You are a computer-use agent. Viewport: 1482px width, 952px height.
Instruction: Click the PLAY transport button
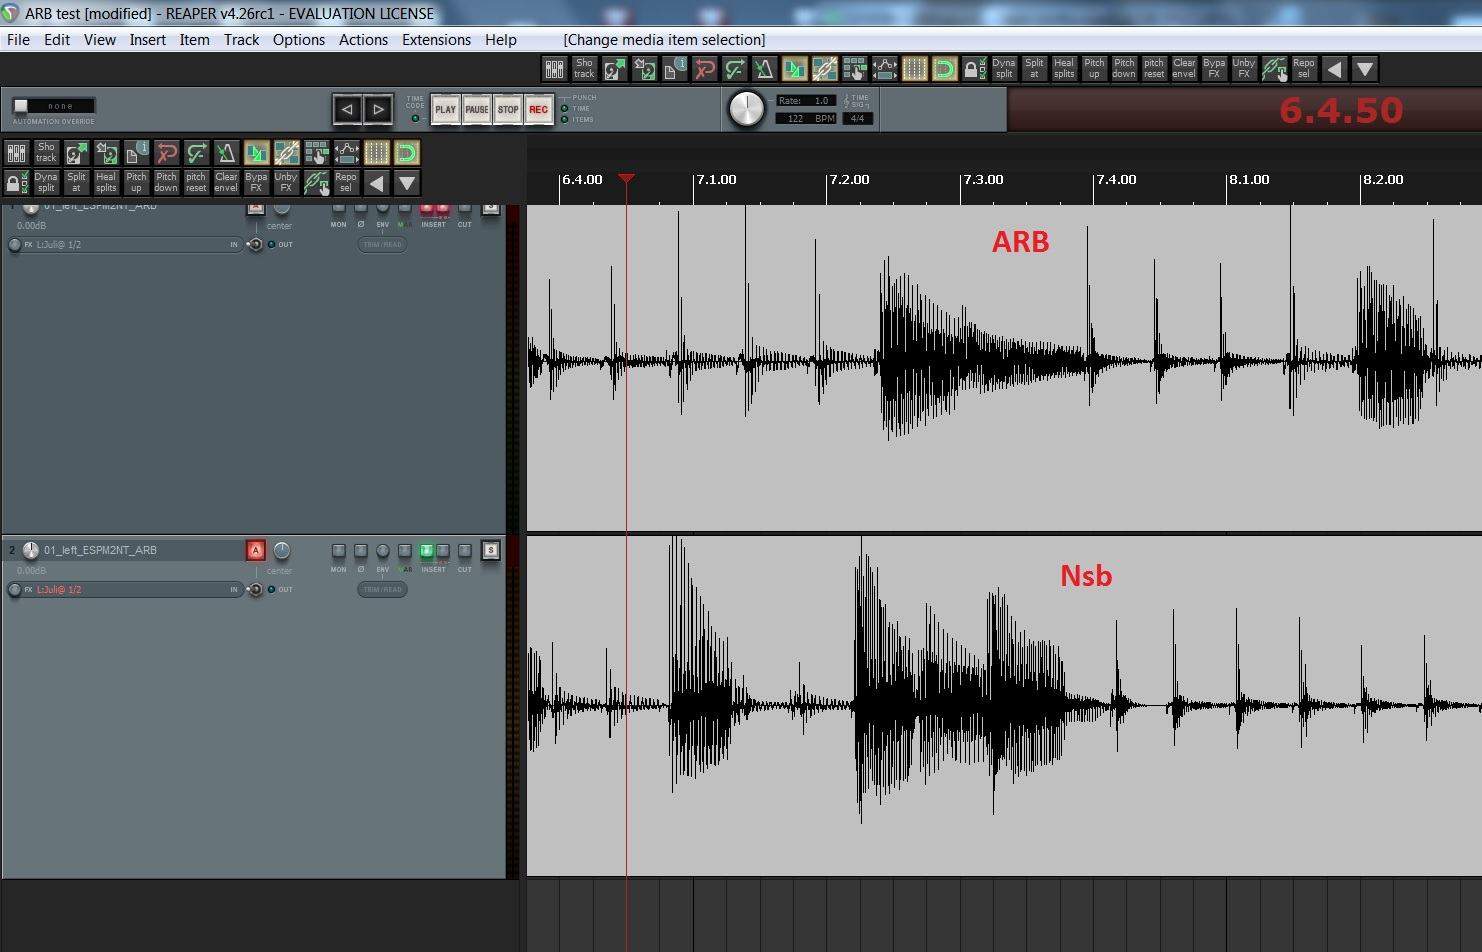click(446, 109)
